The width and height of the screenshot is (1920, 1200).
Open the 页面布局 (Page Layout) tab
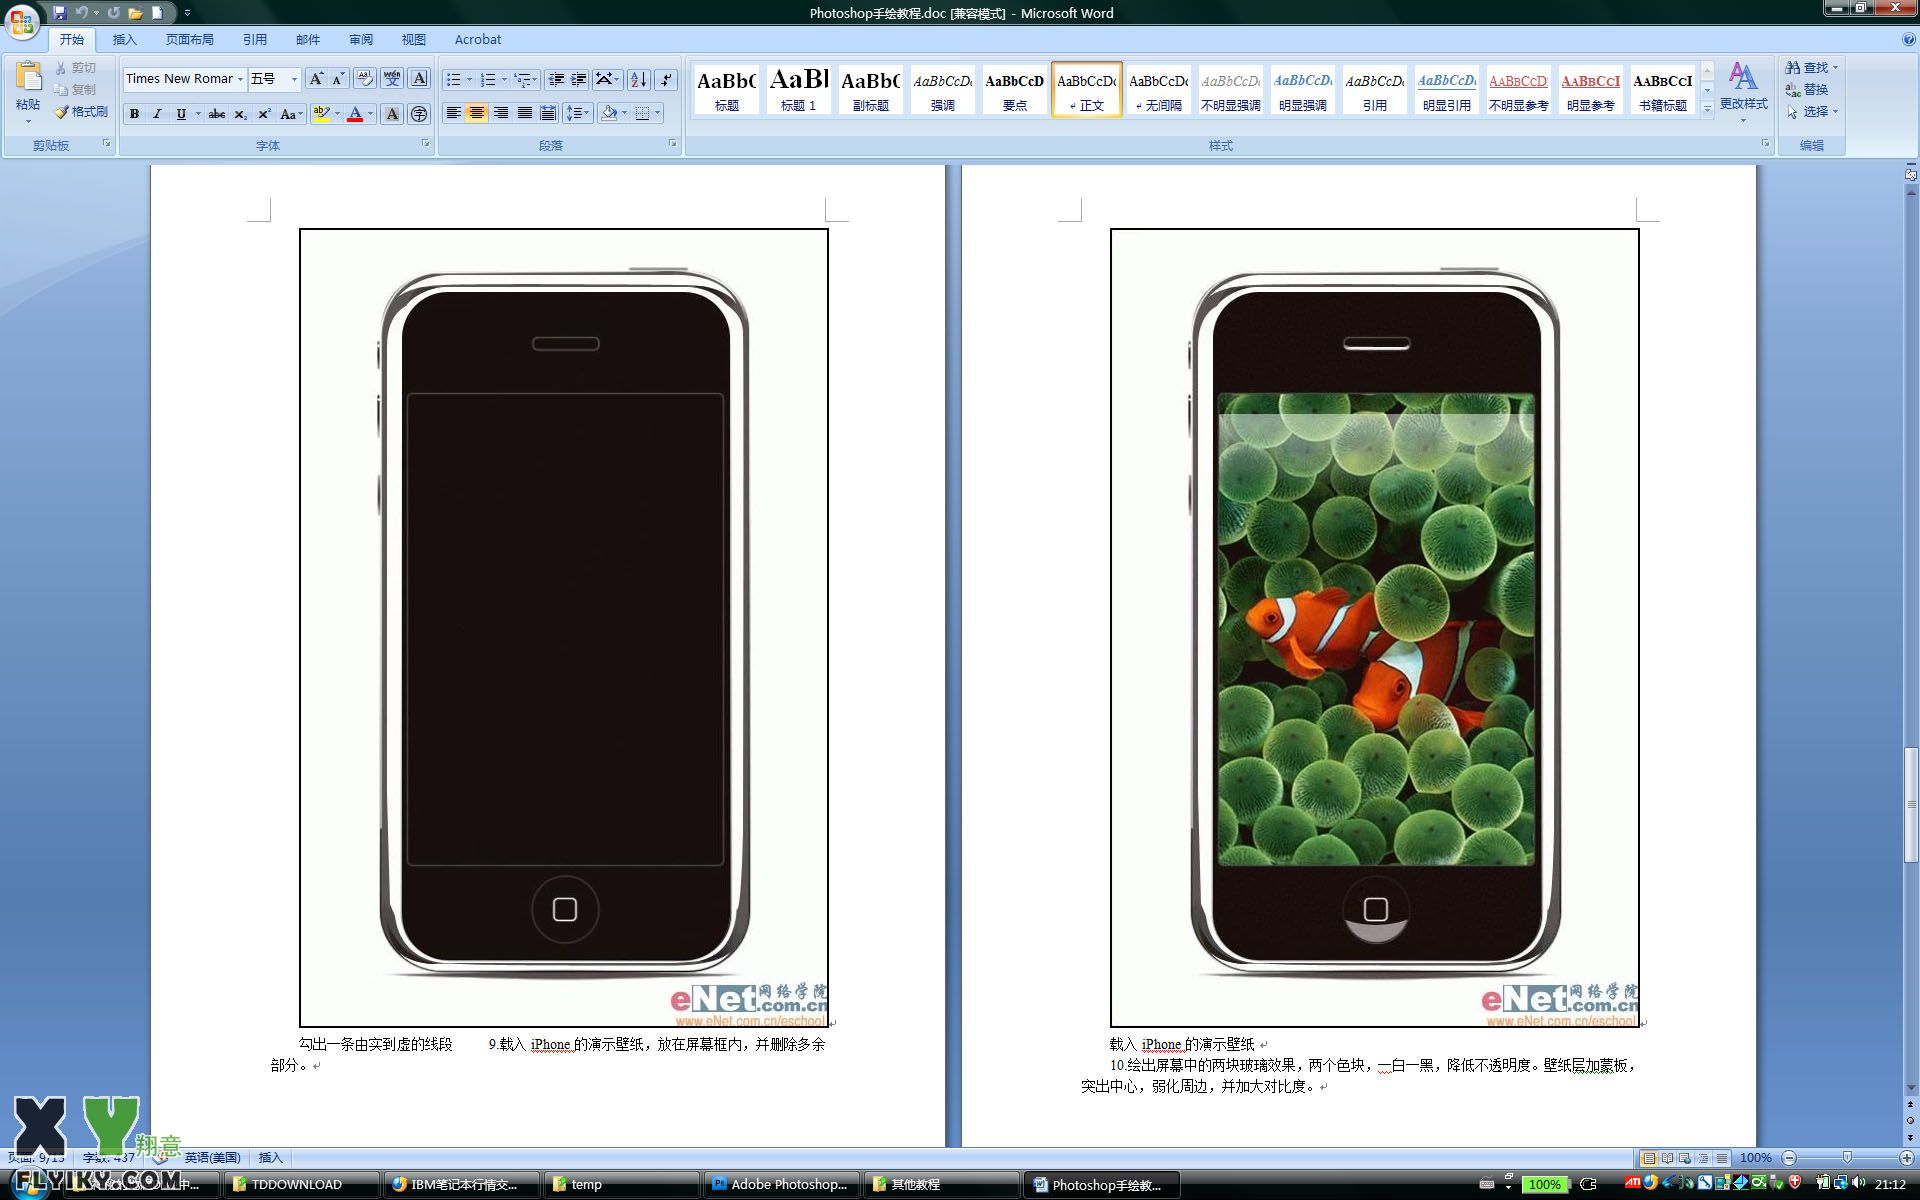pyautogui.click(x=190, y=40)
